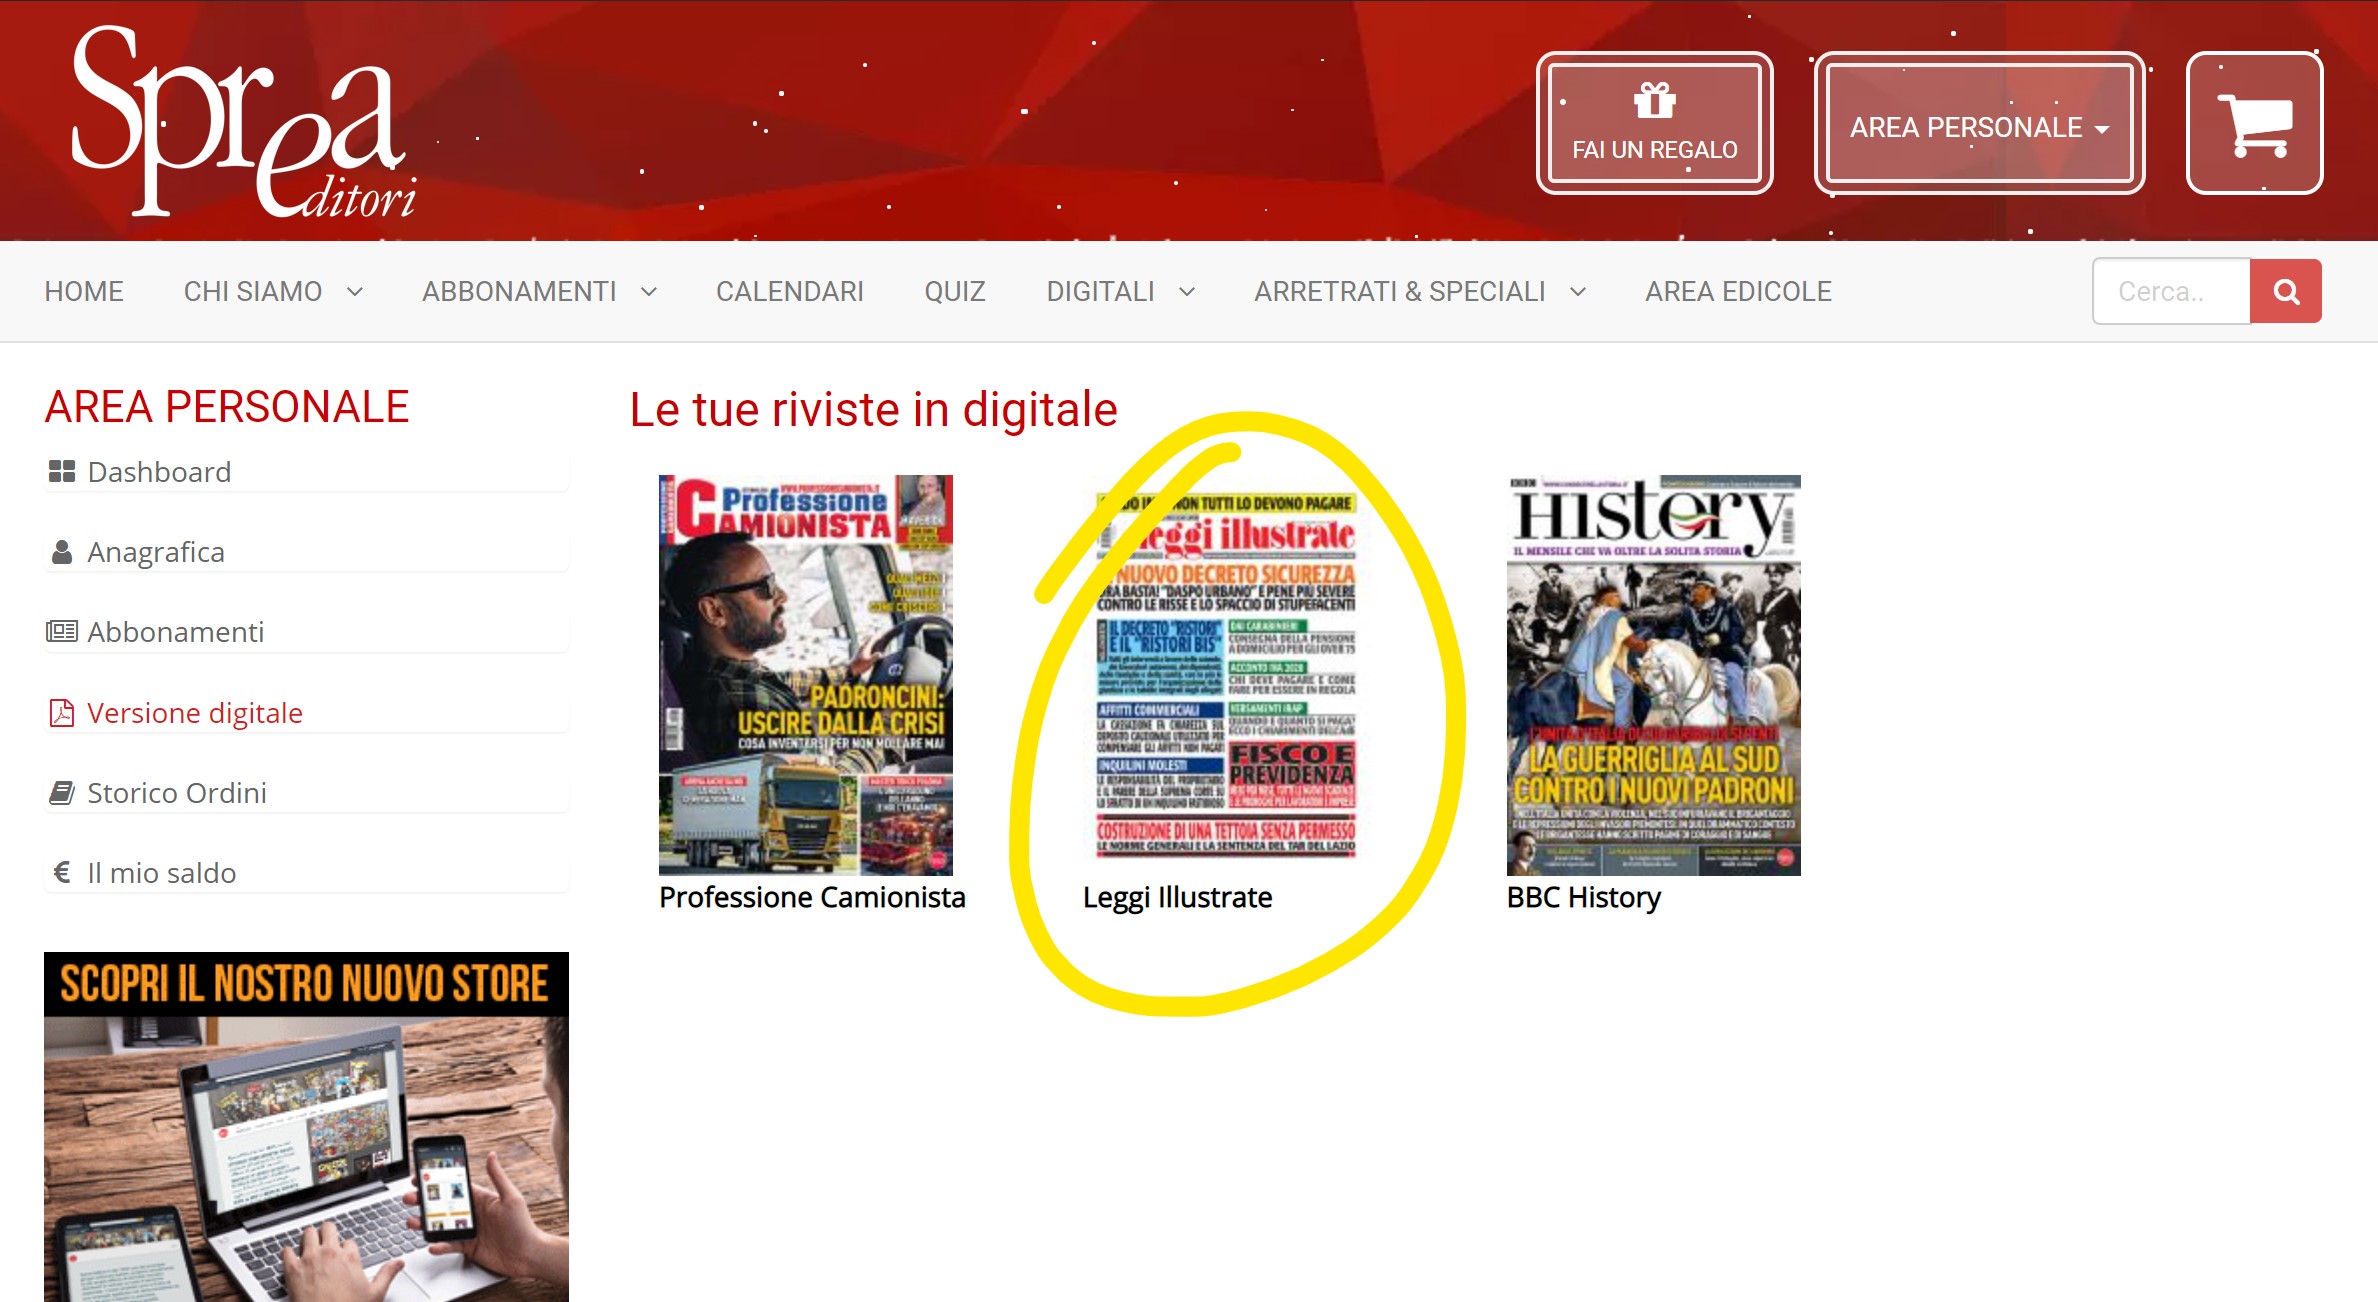
Task: Click the Dashboard grid icon
Action: coord(62,471)
